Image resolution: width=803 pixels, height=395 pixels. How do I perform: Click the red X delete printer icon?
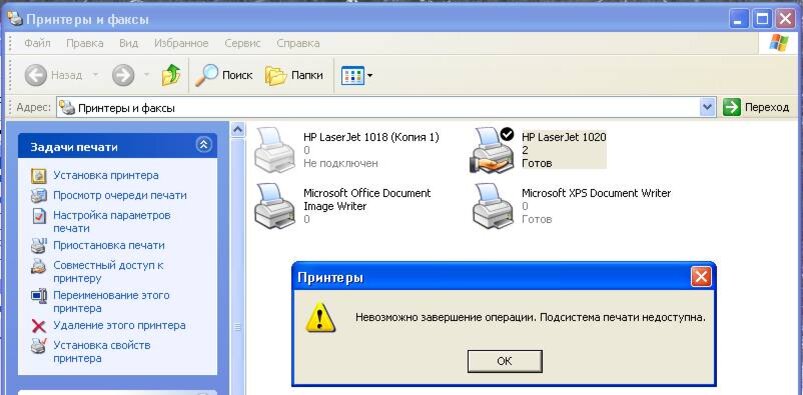(x=39, y=326)
